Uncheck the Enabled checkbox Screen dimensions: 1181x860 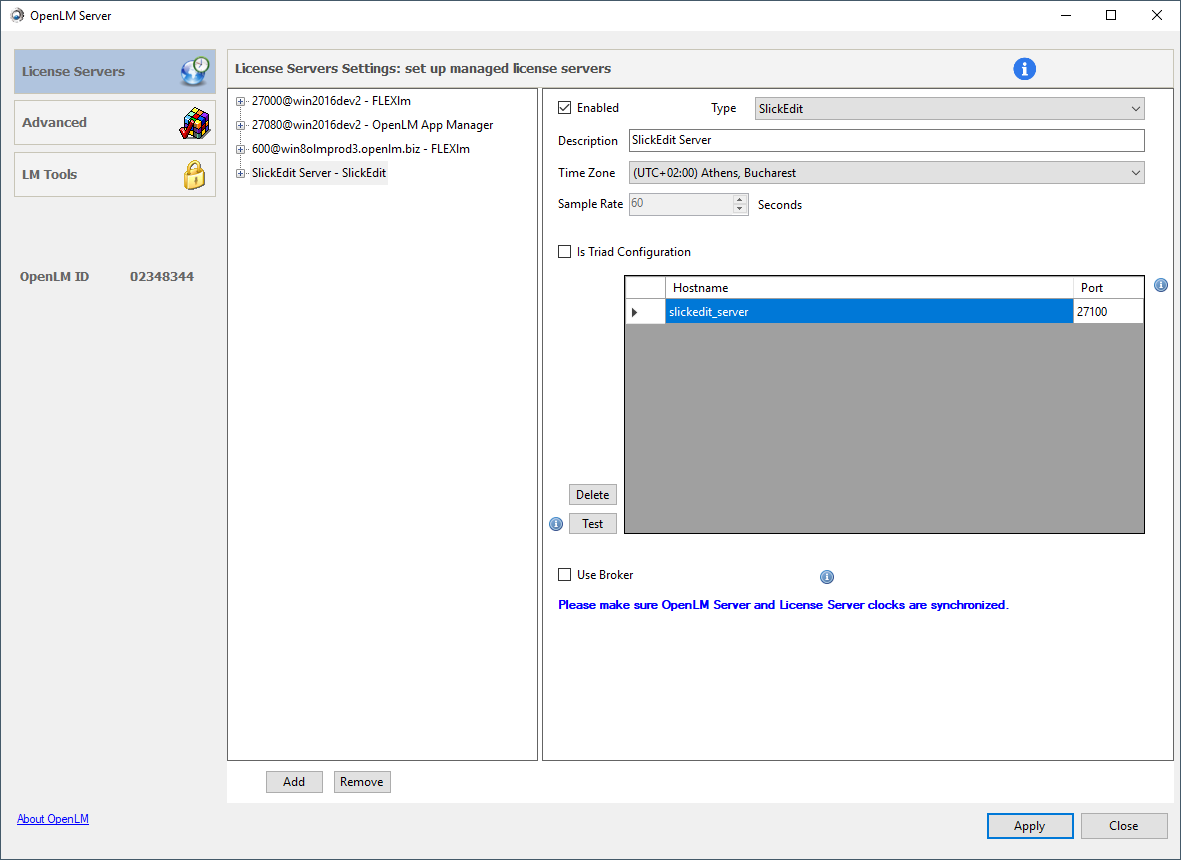[x=564, y=107]
